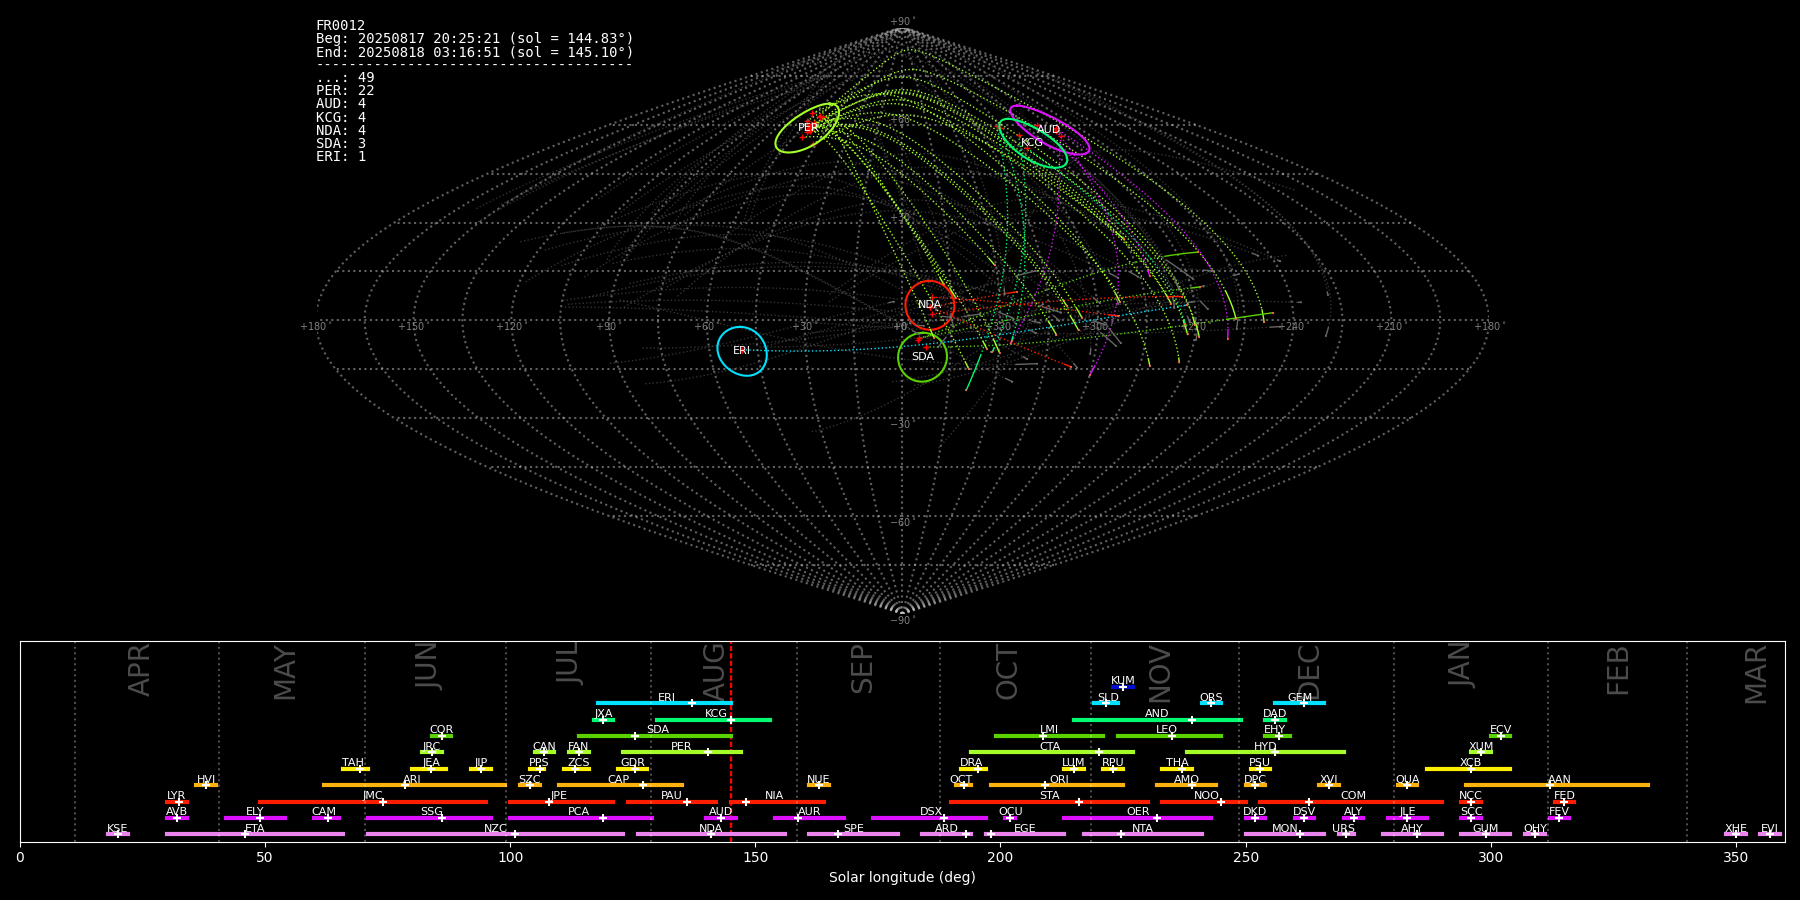This screenshot has width=1800, height=900.
Task: Click the URS shower label in timeline
Action: coord(1343,829)
